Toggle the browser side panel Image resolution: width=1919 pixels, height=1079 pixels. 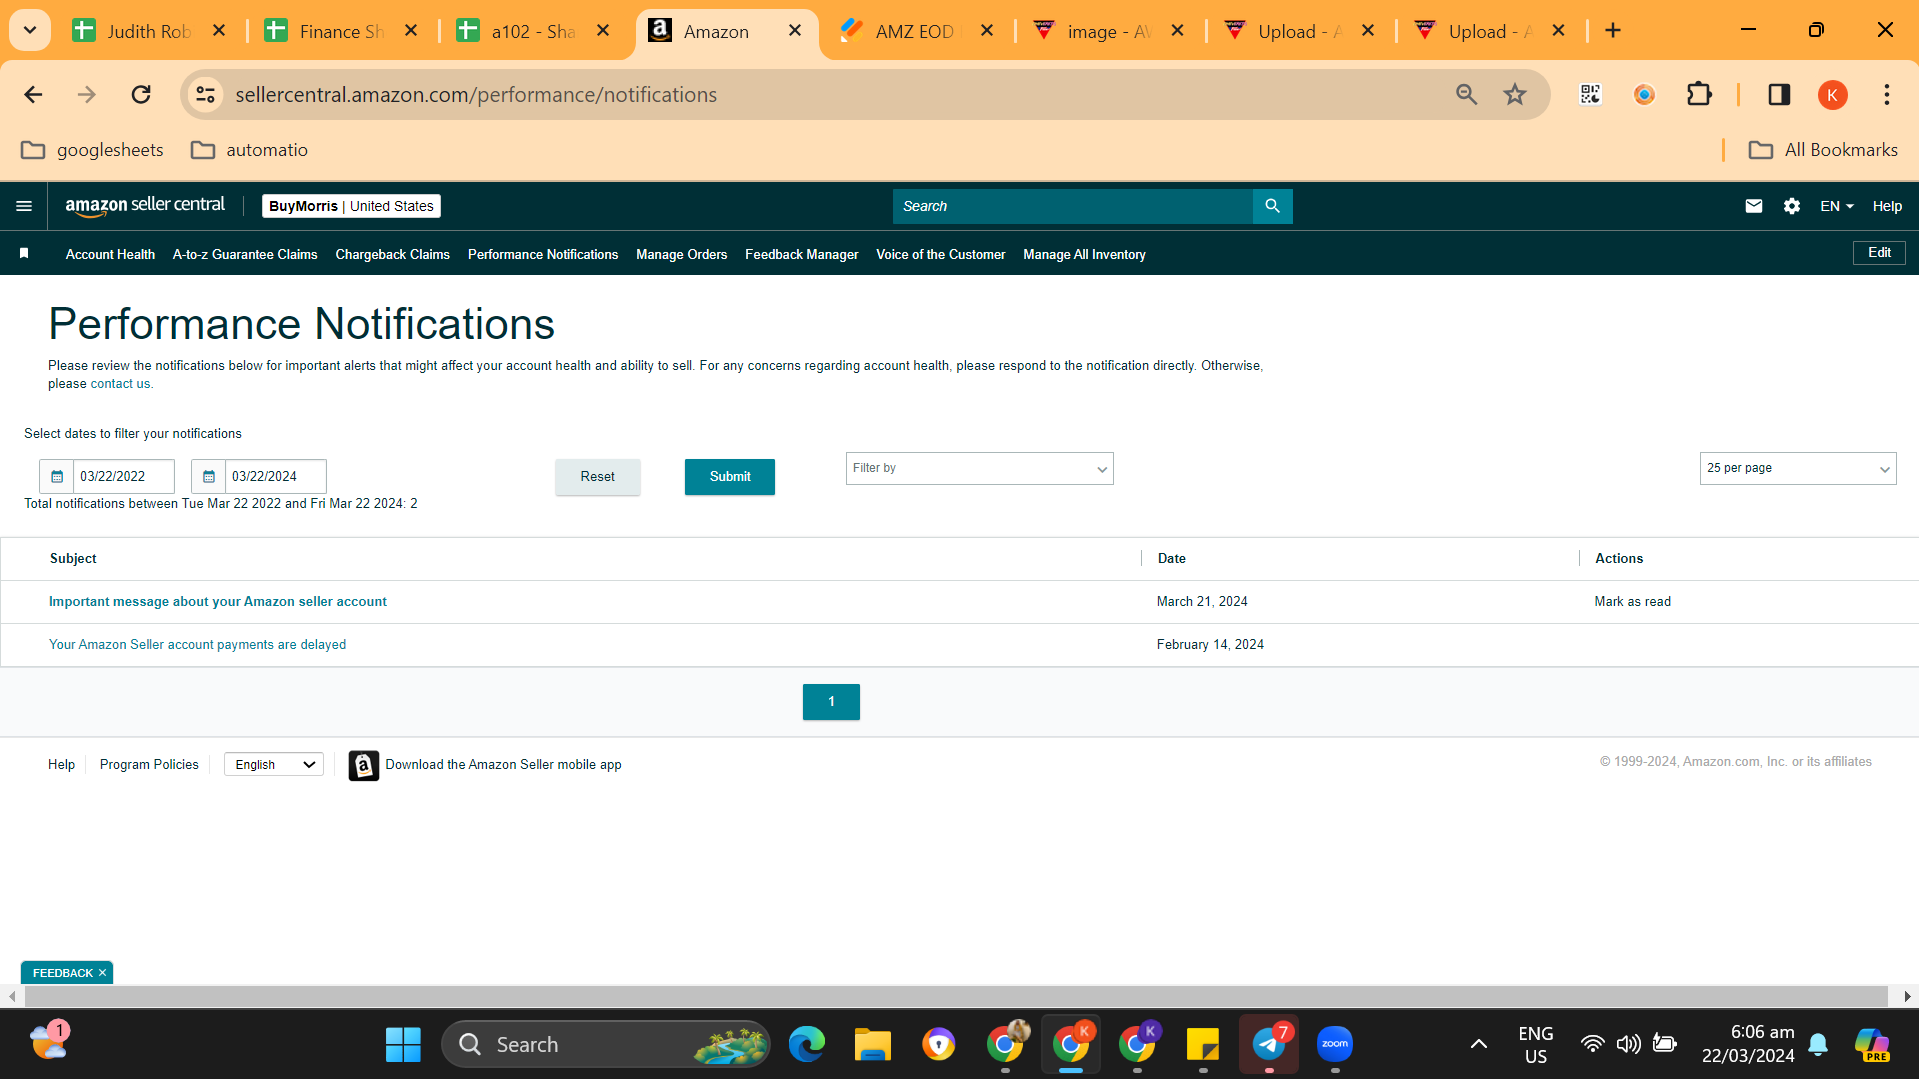click(x=1779, y=95)
